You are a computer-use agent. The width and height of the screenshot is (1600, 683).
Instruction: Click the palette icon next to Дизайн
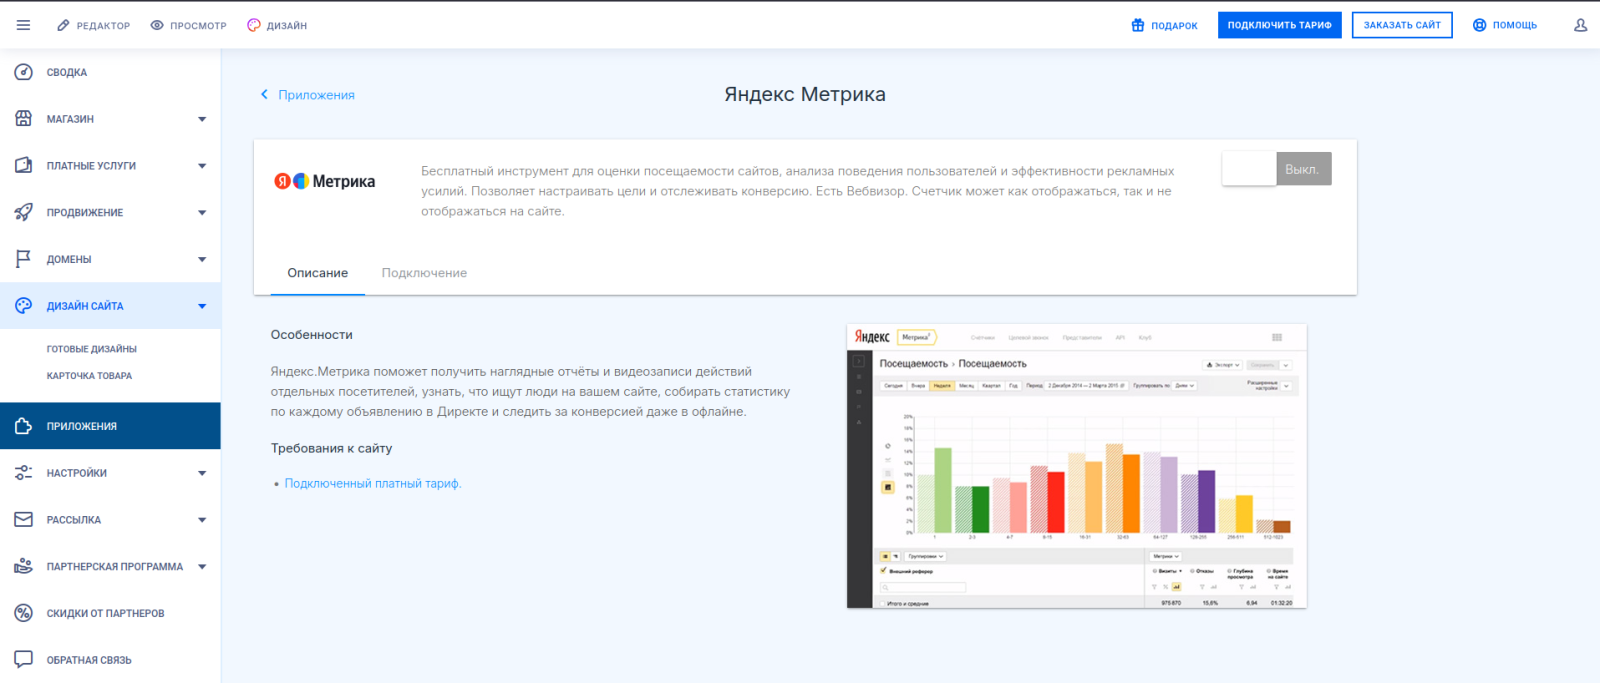click(254, 25)
